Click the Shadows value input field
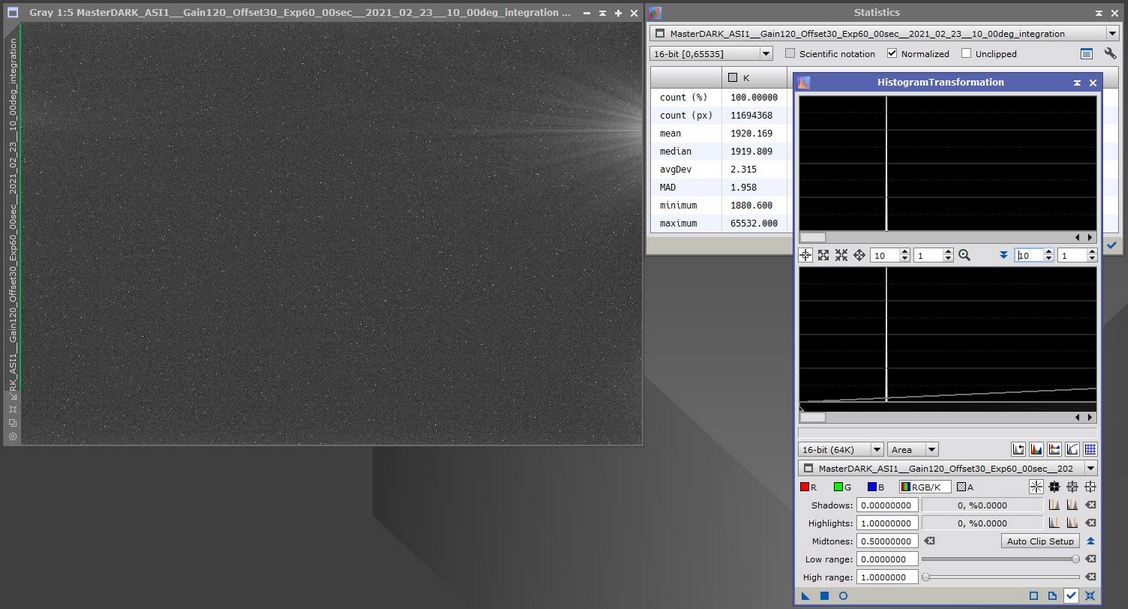 pyautogui.click(x=887, y=505)
